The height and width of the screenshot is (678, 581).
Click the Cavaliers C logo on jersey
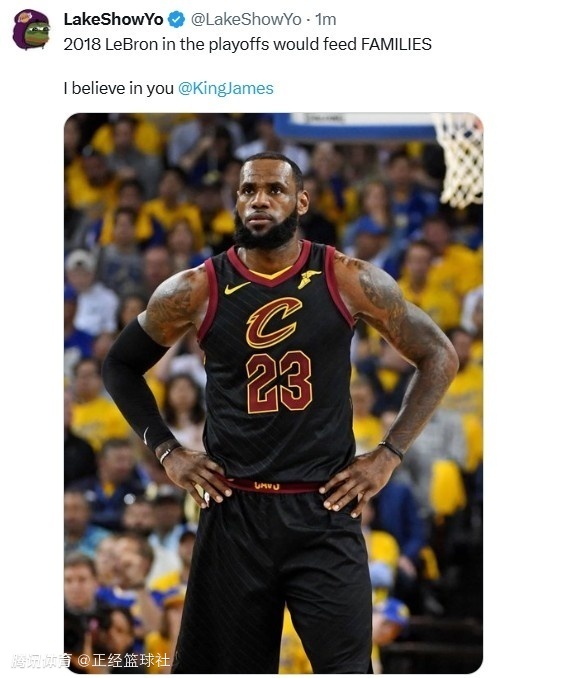pyautogui.click(x=273, y=323)
